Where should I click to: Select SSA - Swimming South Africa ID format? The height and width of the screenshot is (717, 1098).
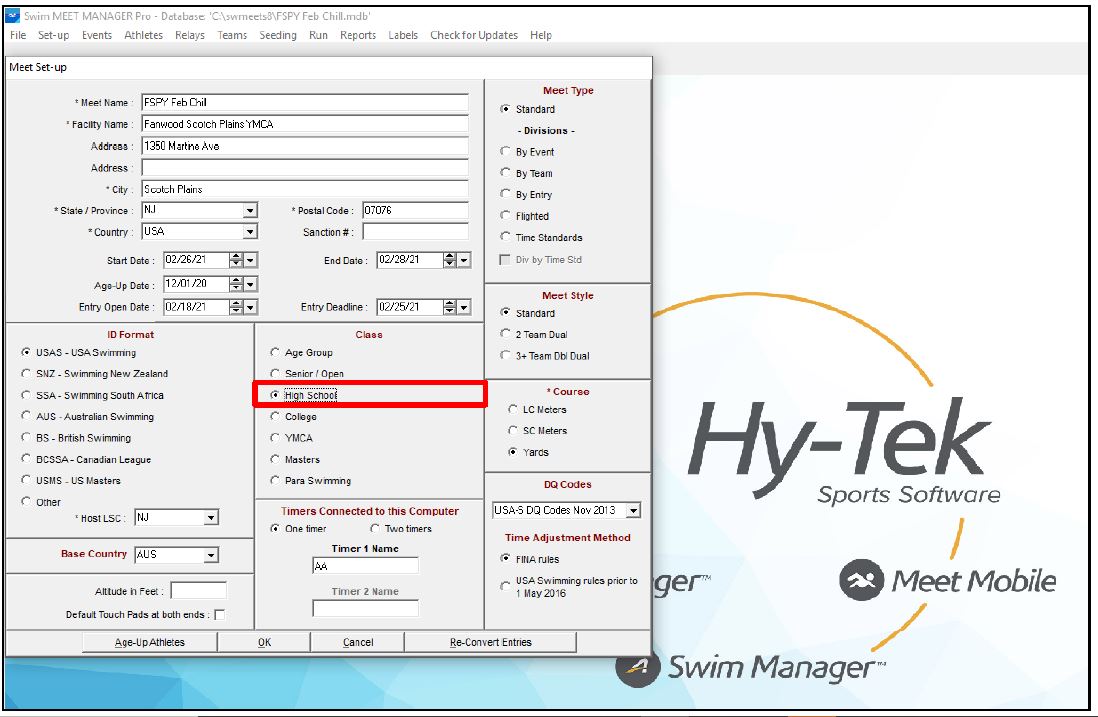point(26,395)
